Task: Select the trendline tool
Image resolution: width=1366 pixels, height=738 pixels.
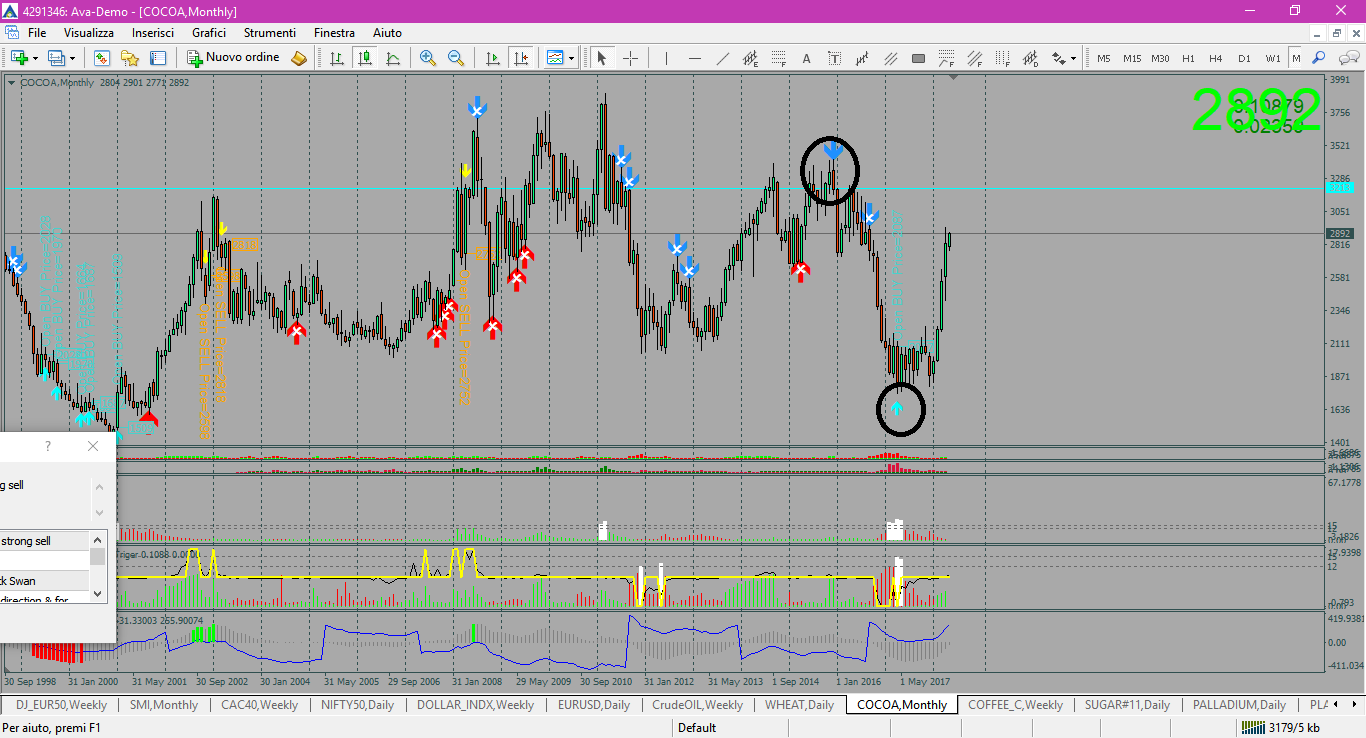Action: (722, 58)
